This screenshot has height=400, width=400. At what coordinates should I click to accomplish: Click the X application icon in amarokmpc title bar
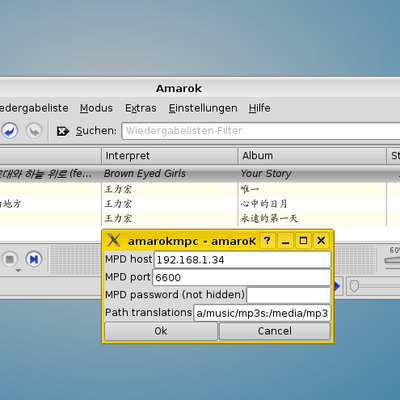pyautogui.click(x=114, y=240)
